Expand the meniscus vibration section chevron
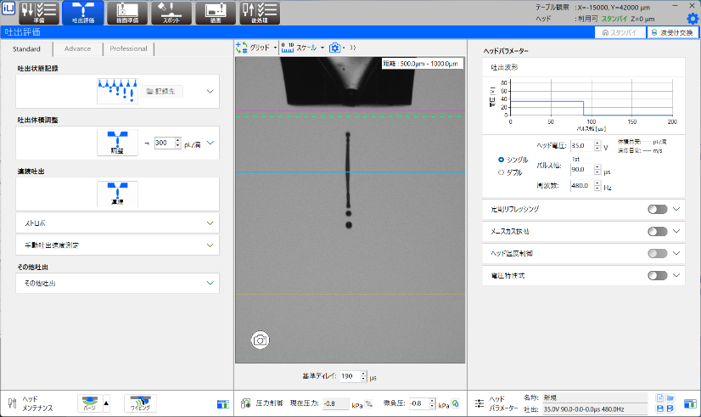Viewport: 701px width, 417px height. [x=677, y=231]
